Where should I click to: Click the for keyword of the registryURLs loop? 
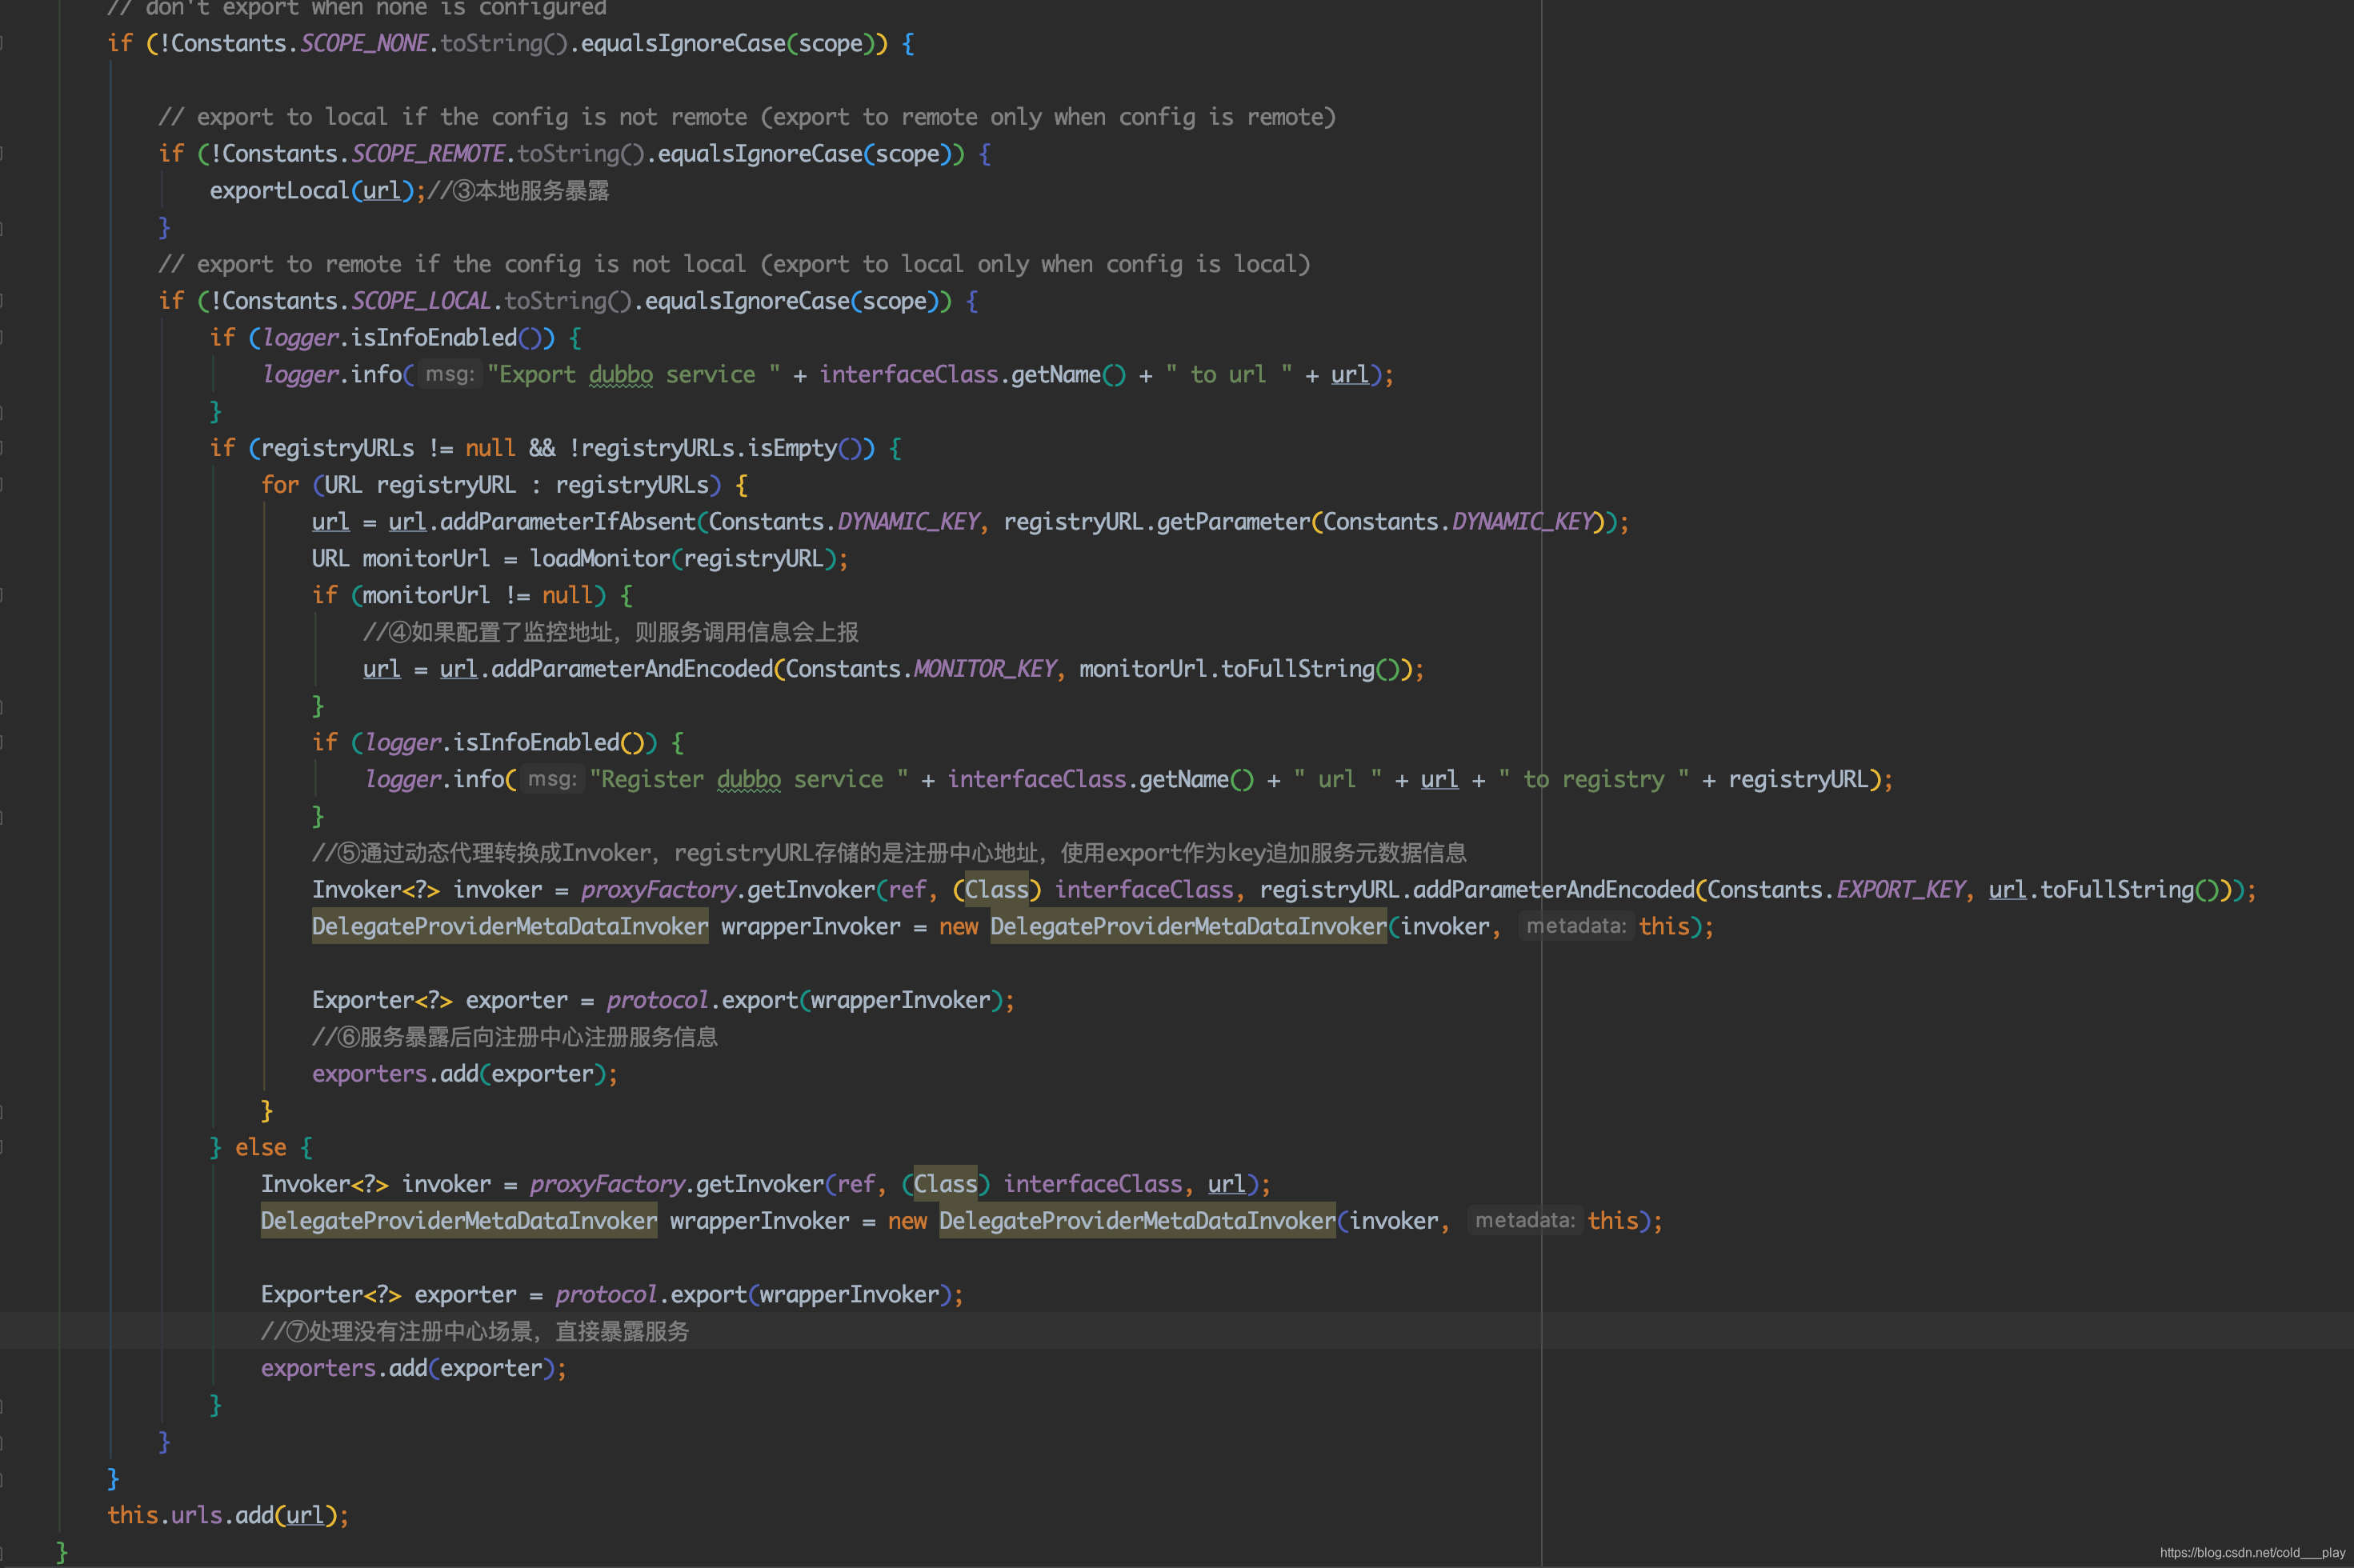tap(280, 485)
